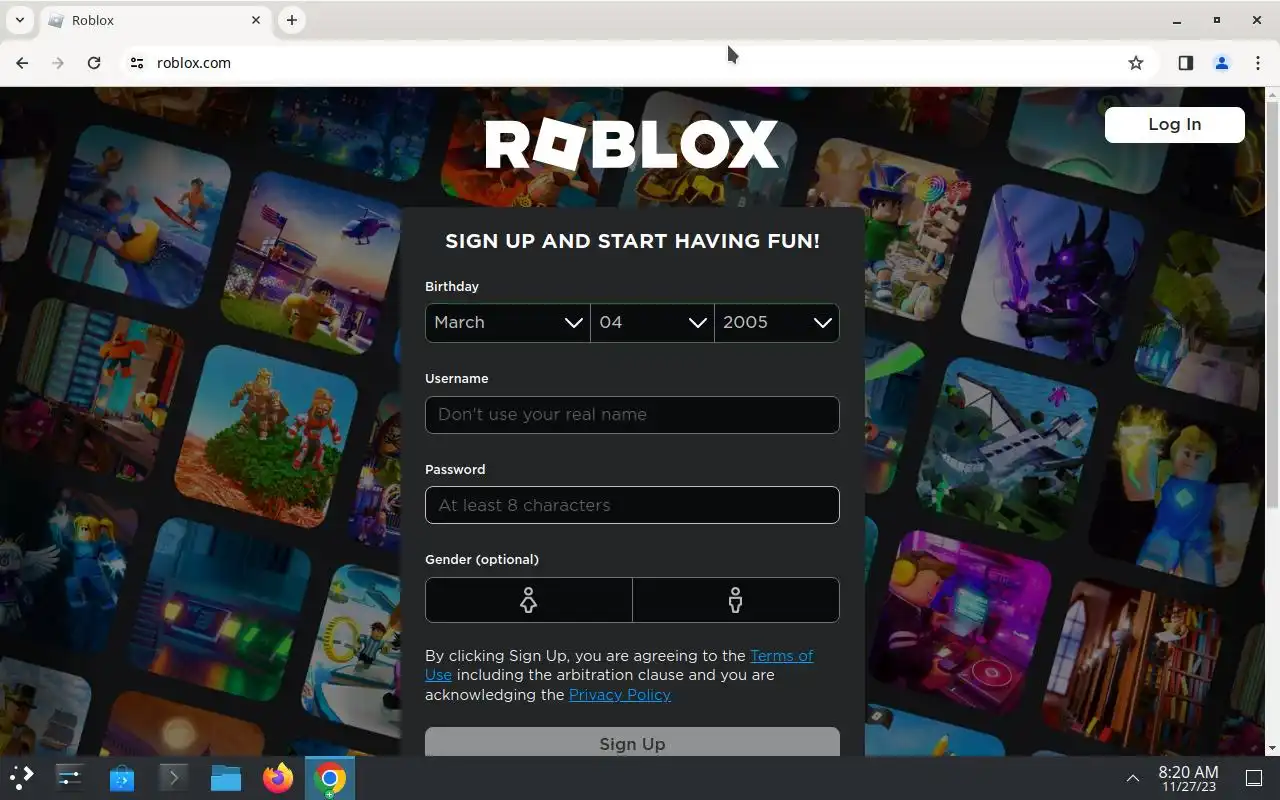Open the Chrome profile avatar
1280x800 pixels.
(1221, 63)
